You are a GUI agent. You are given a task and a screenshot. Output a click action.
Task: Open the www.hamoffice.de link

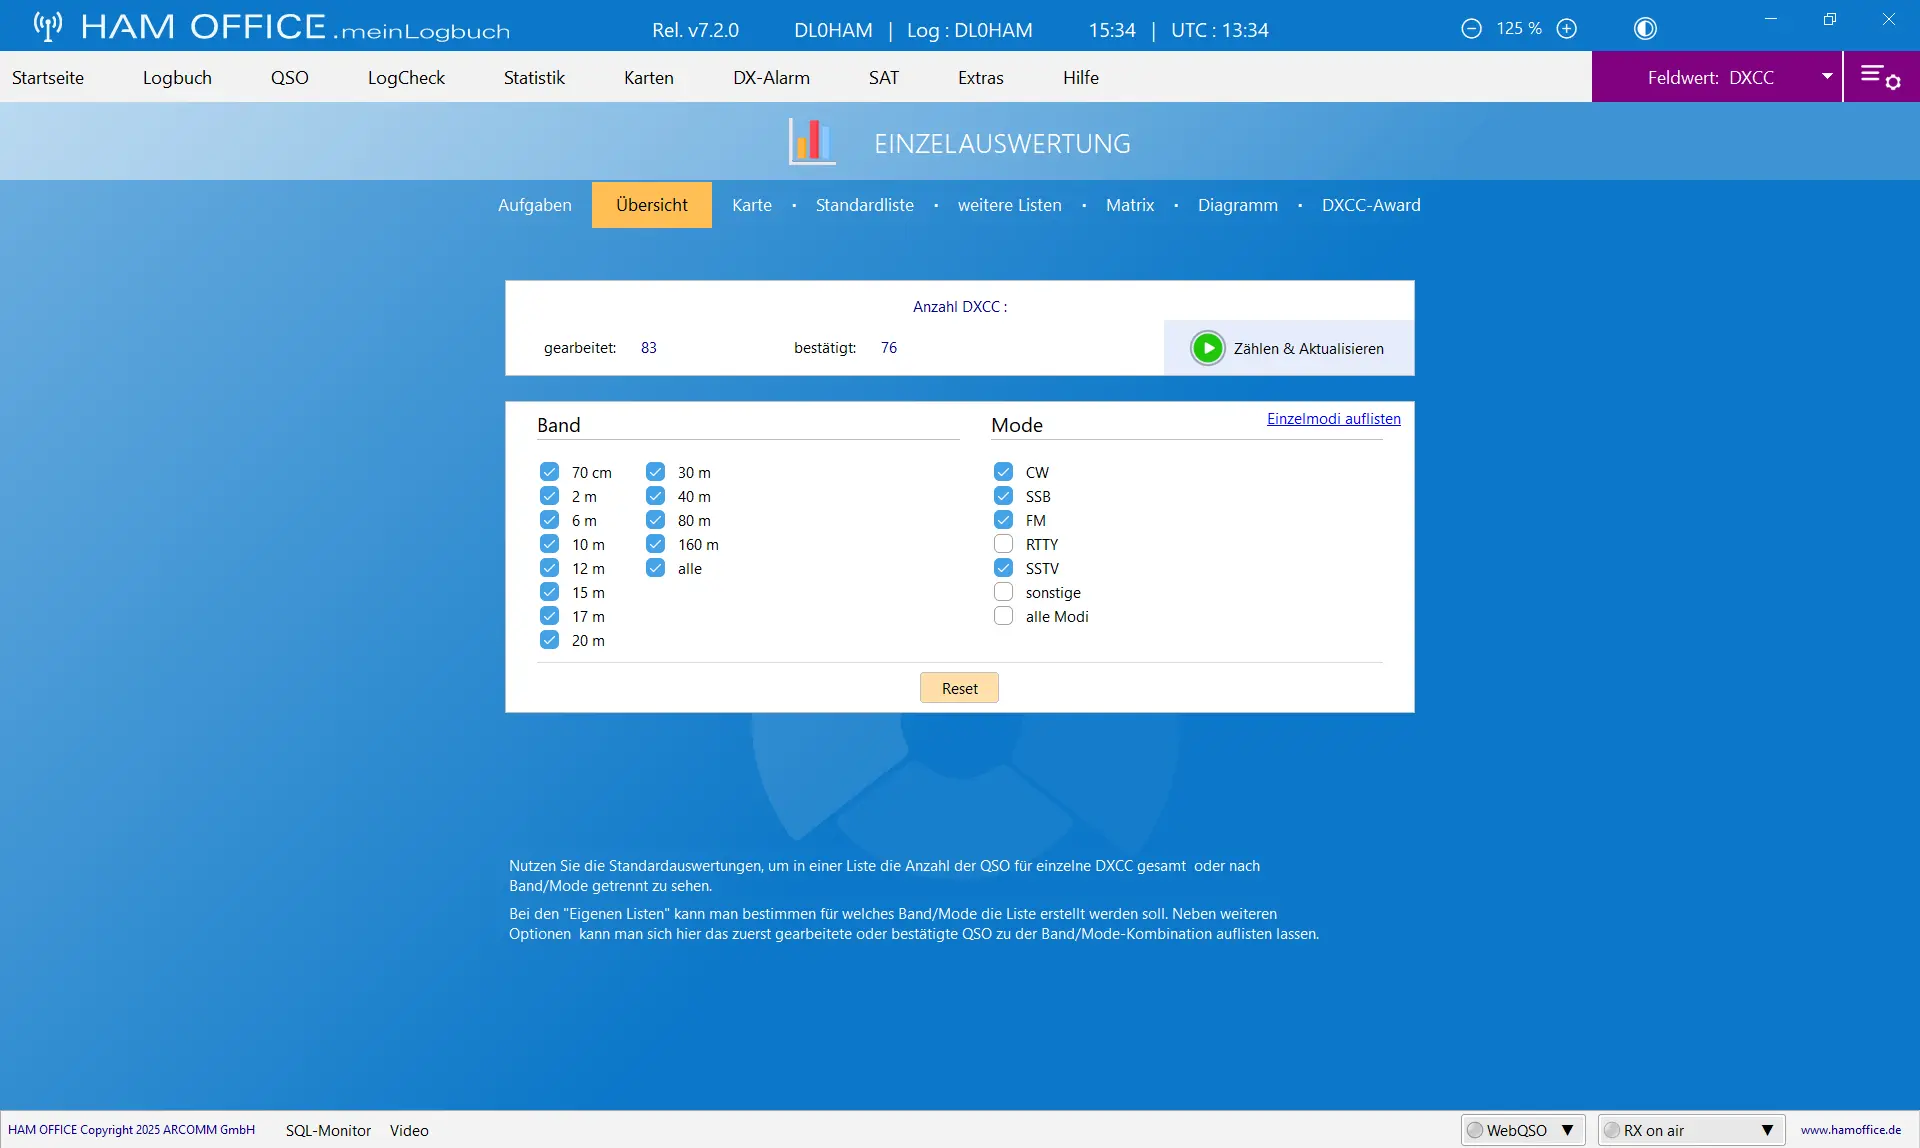pos(1850,1130)
